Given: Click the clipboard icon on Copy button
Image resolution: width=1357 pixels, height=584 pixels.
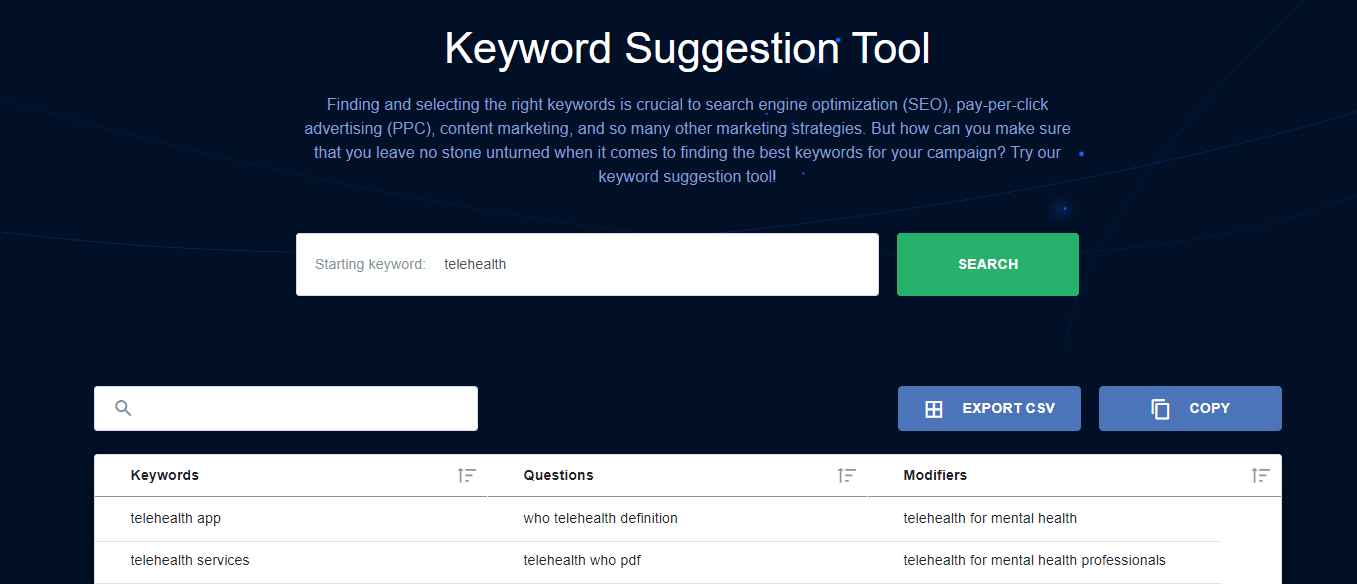Looking at the screenshot, I should (1160, 409).
